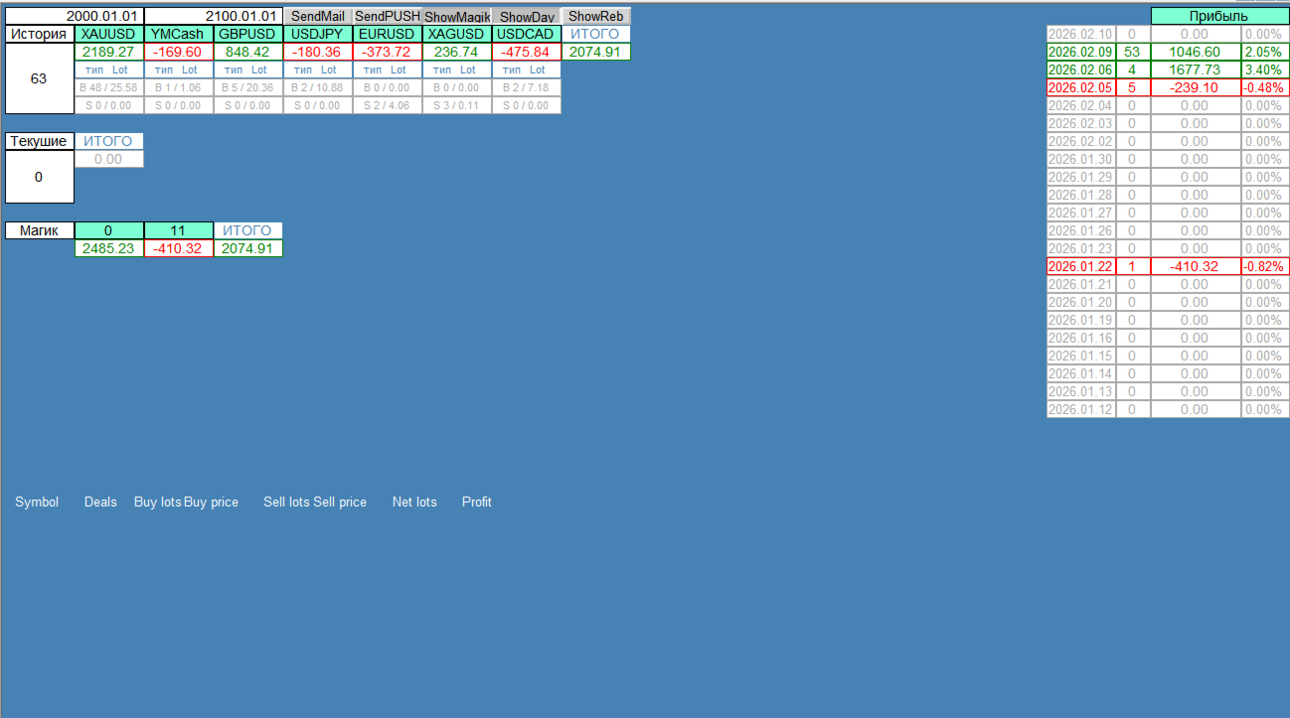
Task: Click history deals count 63
Action: tap(40, 79)
